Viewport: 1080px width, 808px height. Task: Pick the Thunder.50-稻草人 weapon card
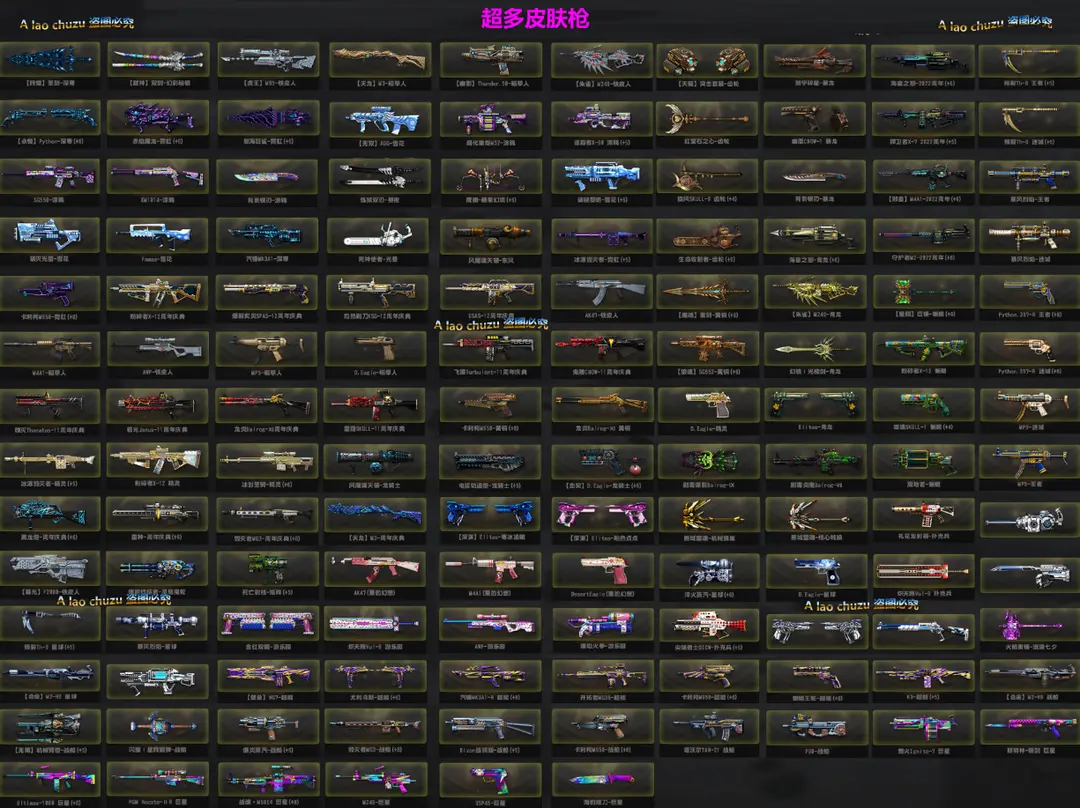click(x=491, y=60)
